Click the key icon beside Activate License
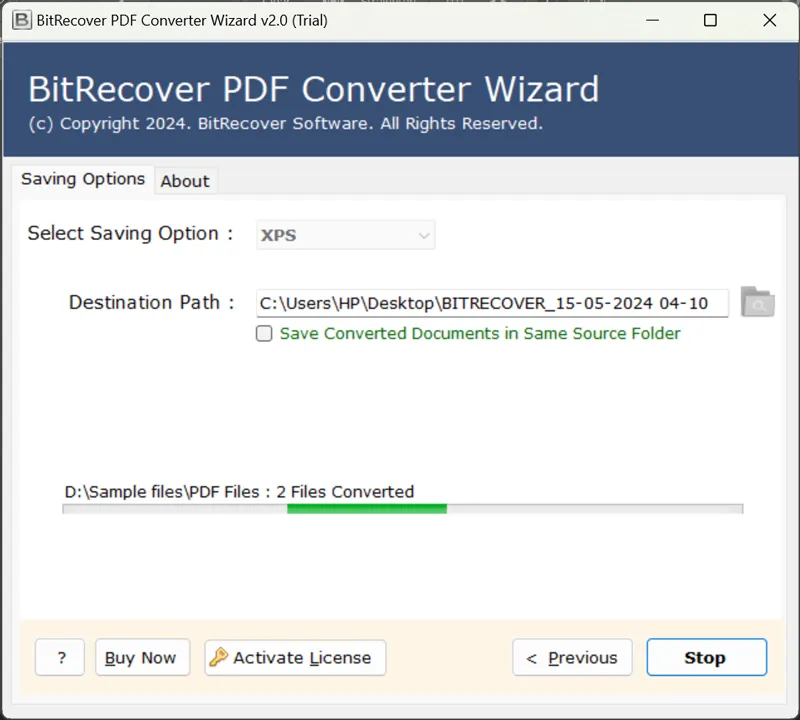800x720 pixels. pos(218,657)
